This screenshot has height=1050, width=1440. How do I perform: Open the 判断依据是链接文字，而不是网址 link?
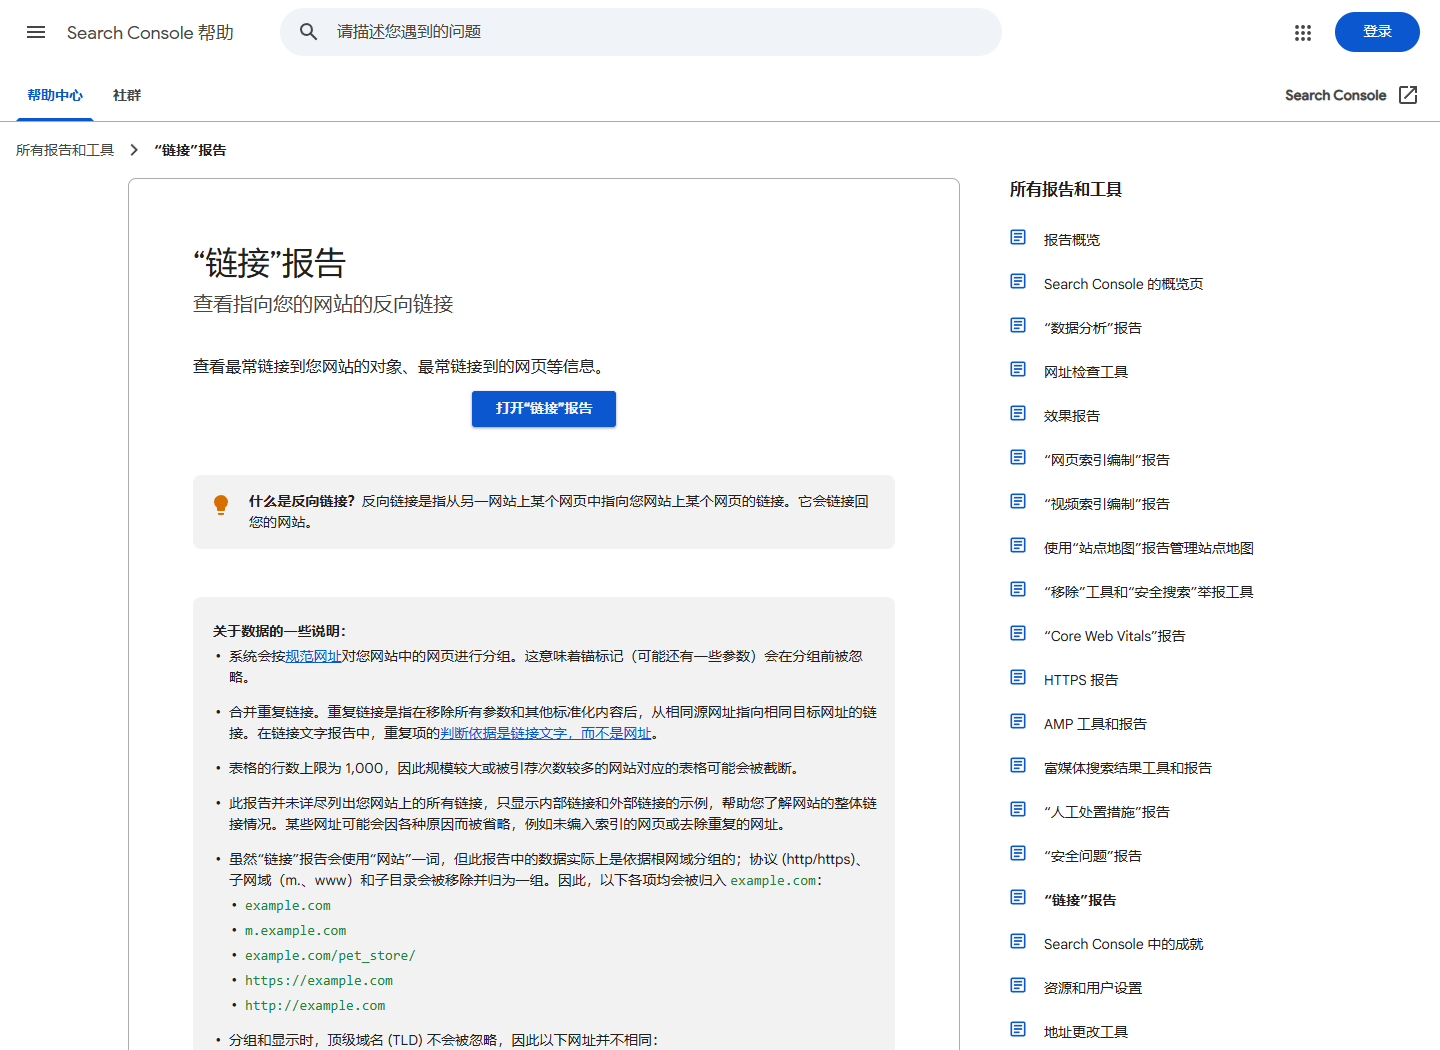(x=546, y=733)
